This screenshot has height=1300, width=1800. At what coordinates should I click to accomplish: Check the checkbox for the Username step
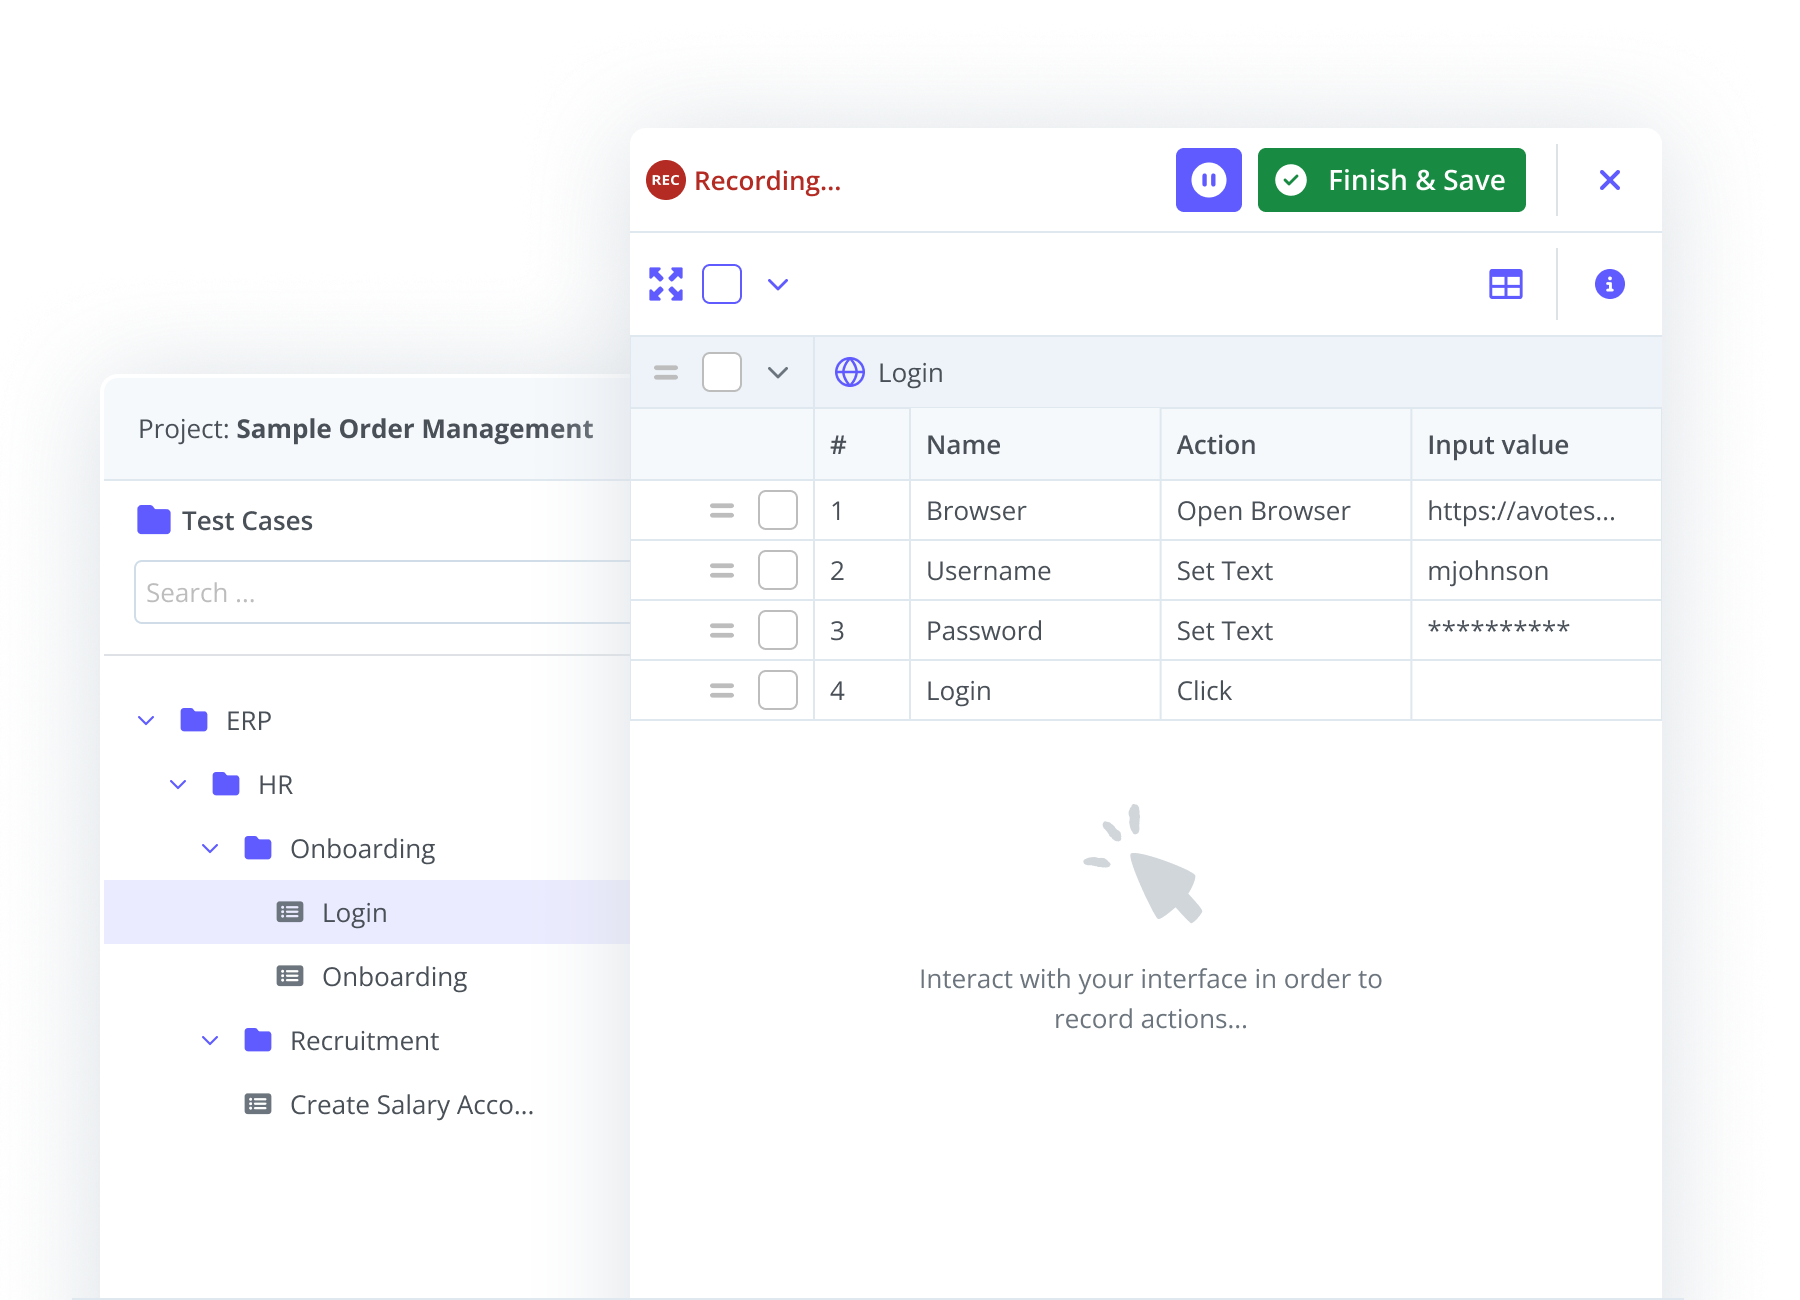pos(777,571)
